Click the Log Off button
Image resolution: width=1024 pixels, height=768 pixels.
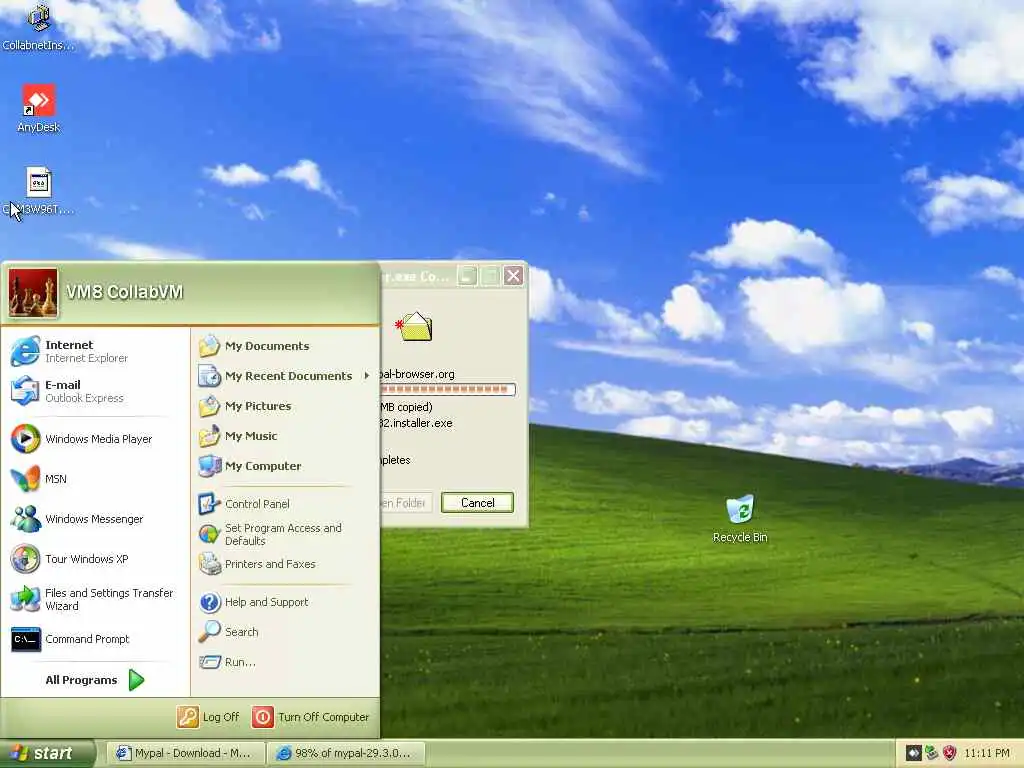tap(208, 717)
